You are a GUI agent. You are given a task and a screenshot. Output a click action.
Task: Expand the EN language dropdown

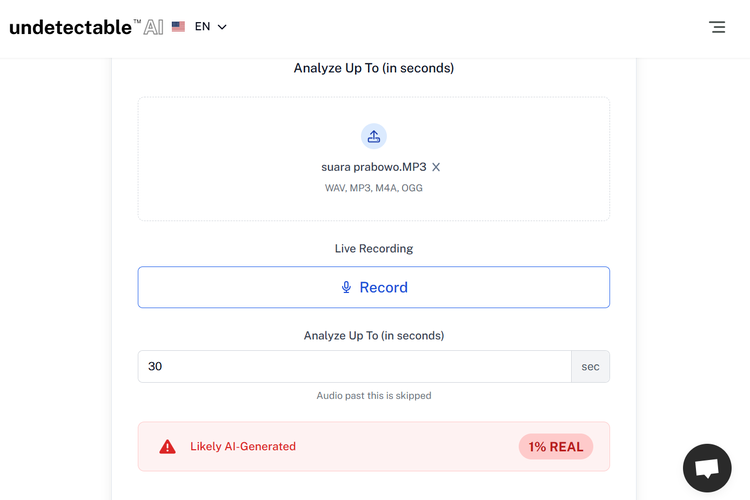tap(203, 27)
